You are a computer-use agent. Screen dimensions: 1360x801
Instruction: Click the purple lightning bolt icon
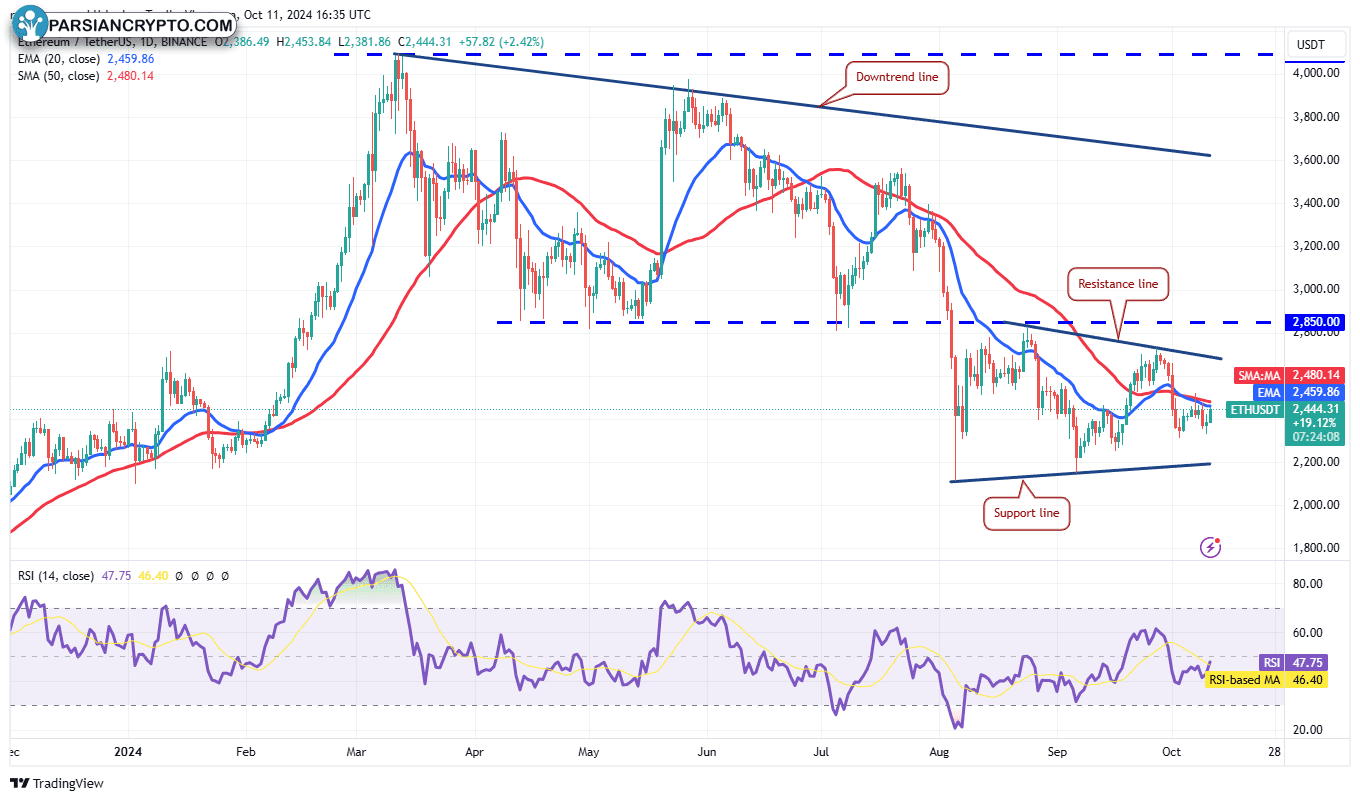pos(1211,547)
